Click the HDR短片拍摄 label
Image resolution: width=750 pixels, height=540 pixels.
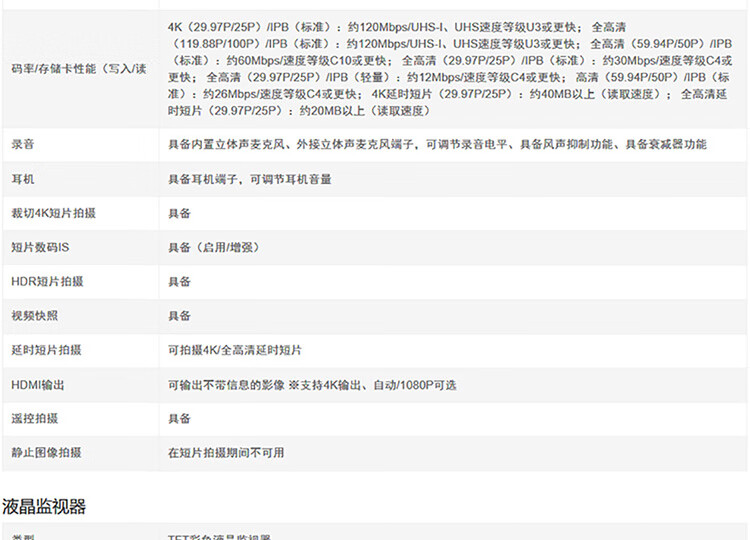47,282
